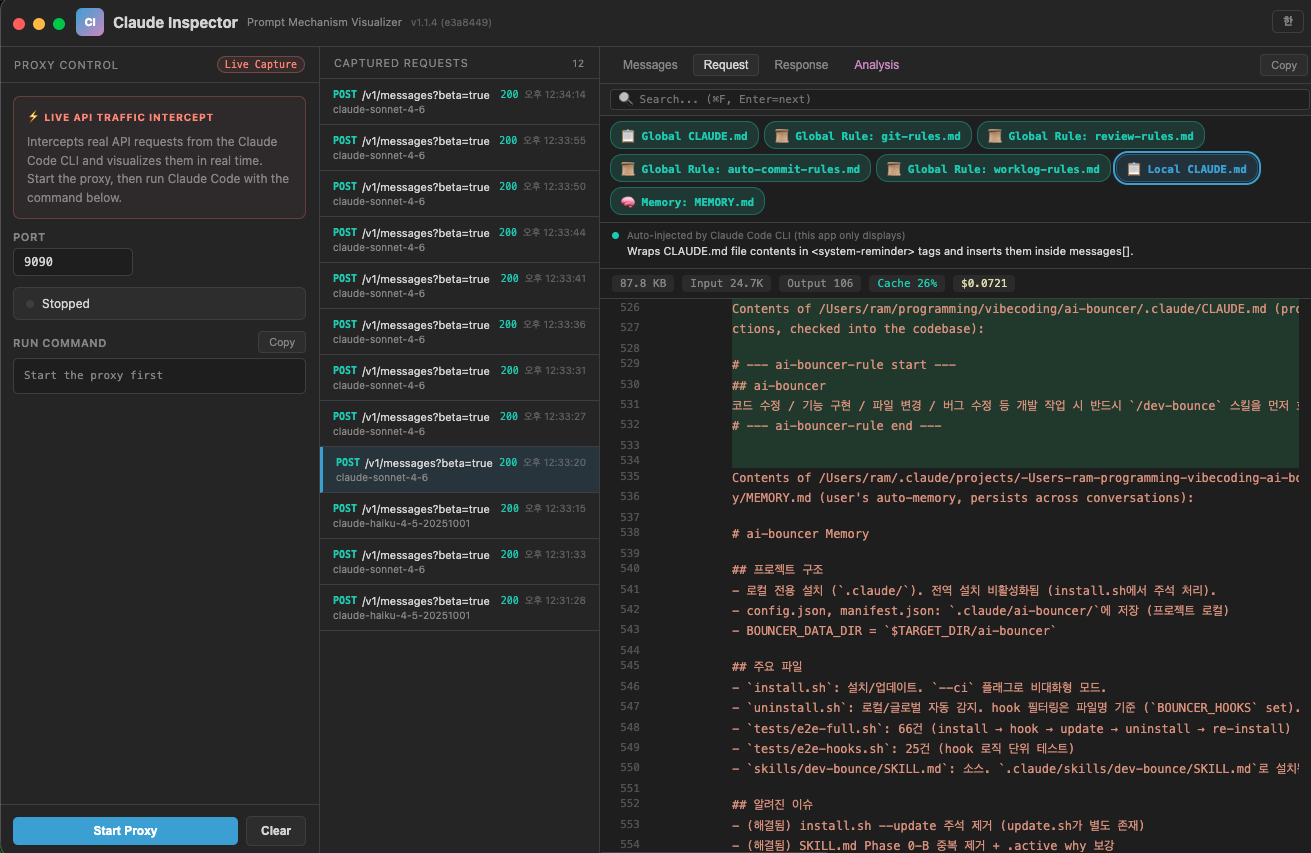The height and width of the screenshot is (853, 1311).
Task: Click the green dot beside Auto-injected note
Action: [x=616, y=236]
